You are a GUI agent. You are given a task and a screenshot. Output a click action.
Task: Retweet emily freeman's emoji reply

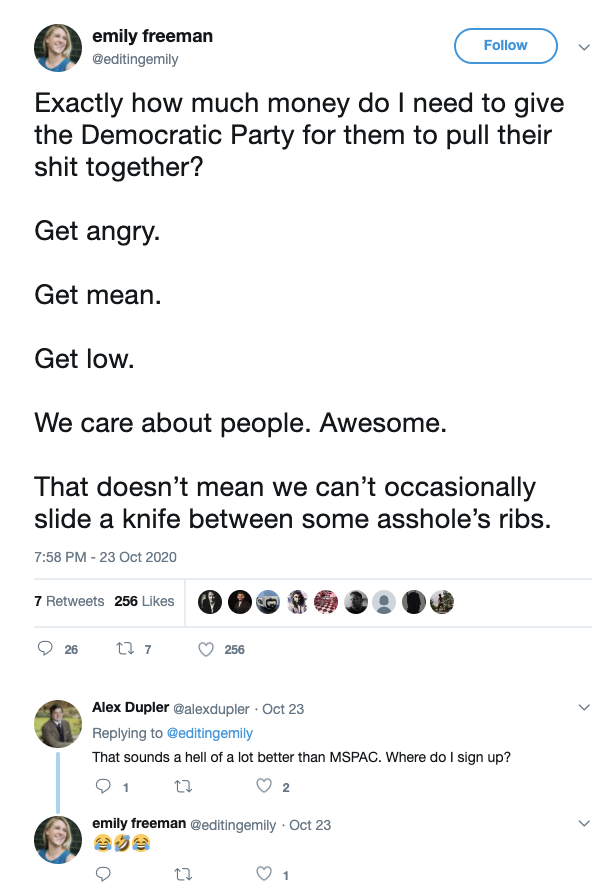click(x=183, y=874)
